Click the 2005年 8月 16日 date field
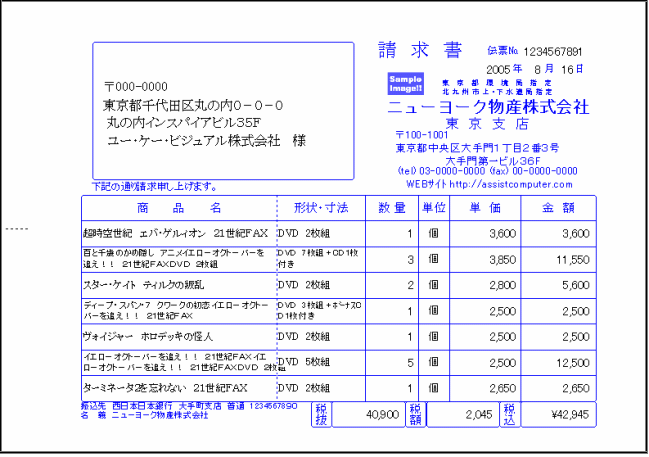The height and width of the screenshot is (457, 649). [534, 69]
